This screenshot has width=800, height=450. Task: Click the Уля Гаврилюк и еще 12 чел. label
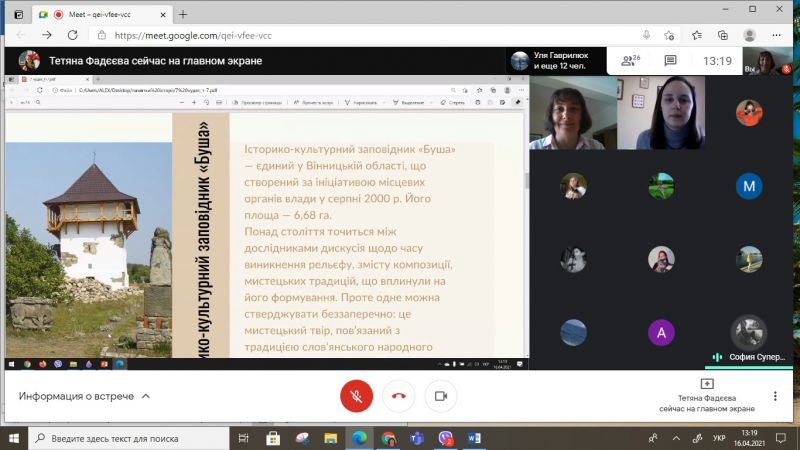[561, 61]
